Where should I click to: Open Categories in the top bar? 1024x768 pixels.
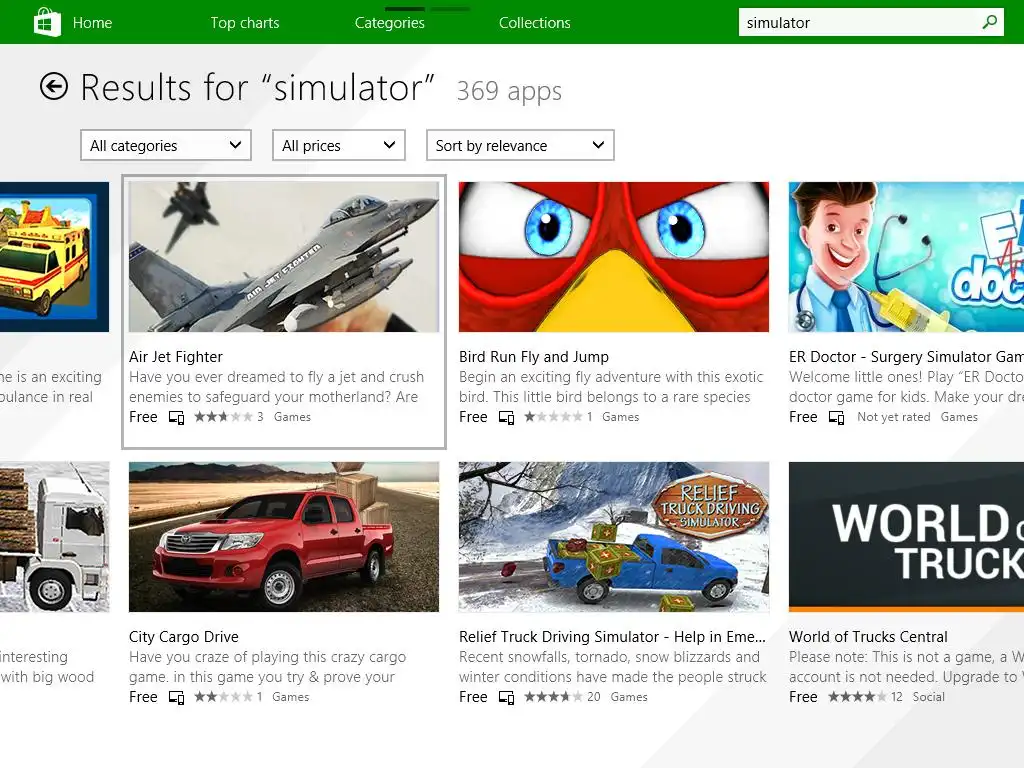tap(390, 23)
